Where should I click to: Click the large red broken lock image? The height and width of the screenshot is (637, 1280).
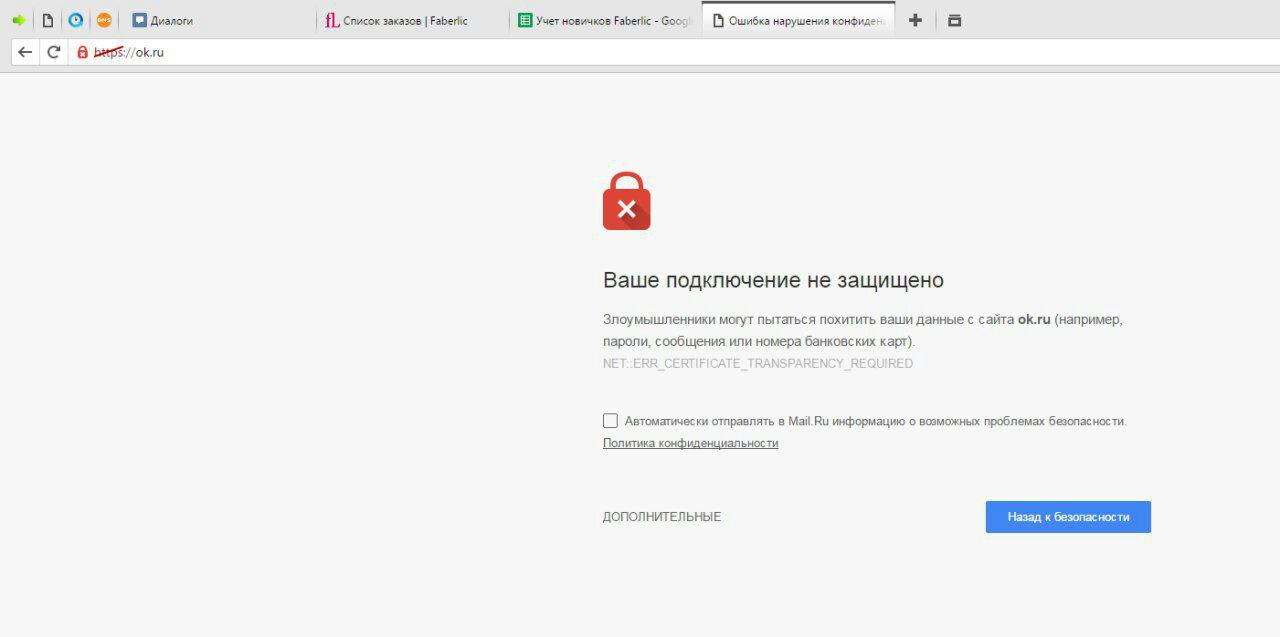coord(627,201)
